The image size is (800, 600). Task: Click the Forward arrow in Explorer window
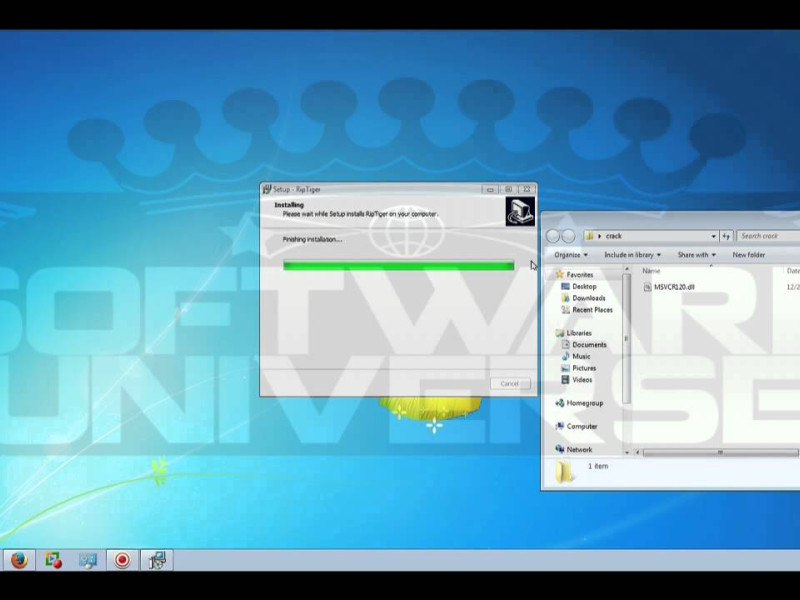[568, 236]
